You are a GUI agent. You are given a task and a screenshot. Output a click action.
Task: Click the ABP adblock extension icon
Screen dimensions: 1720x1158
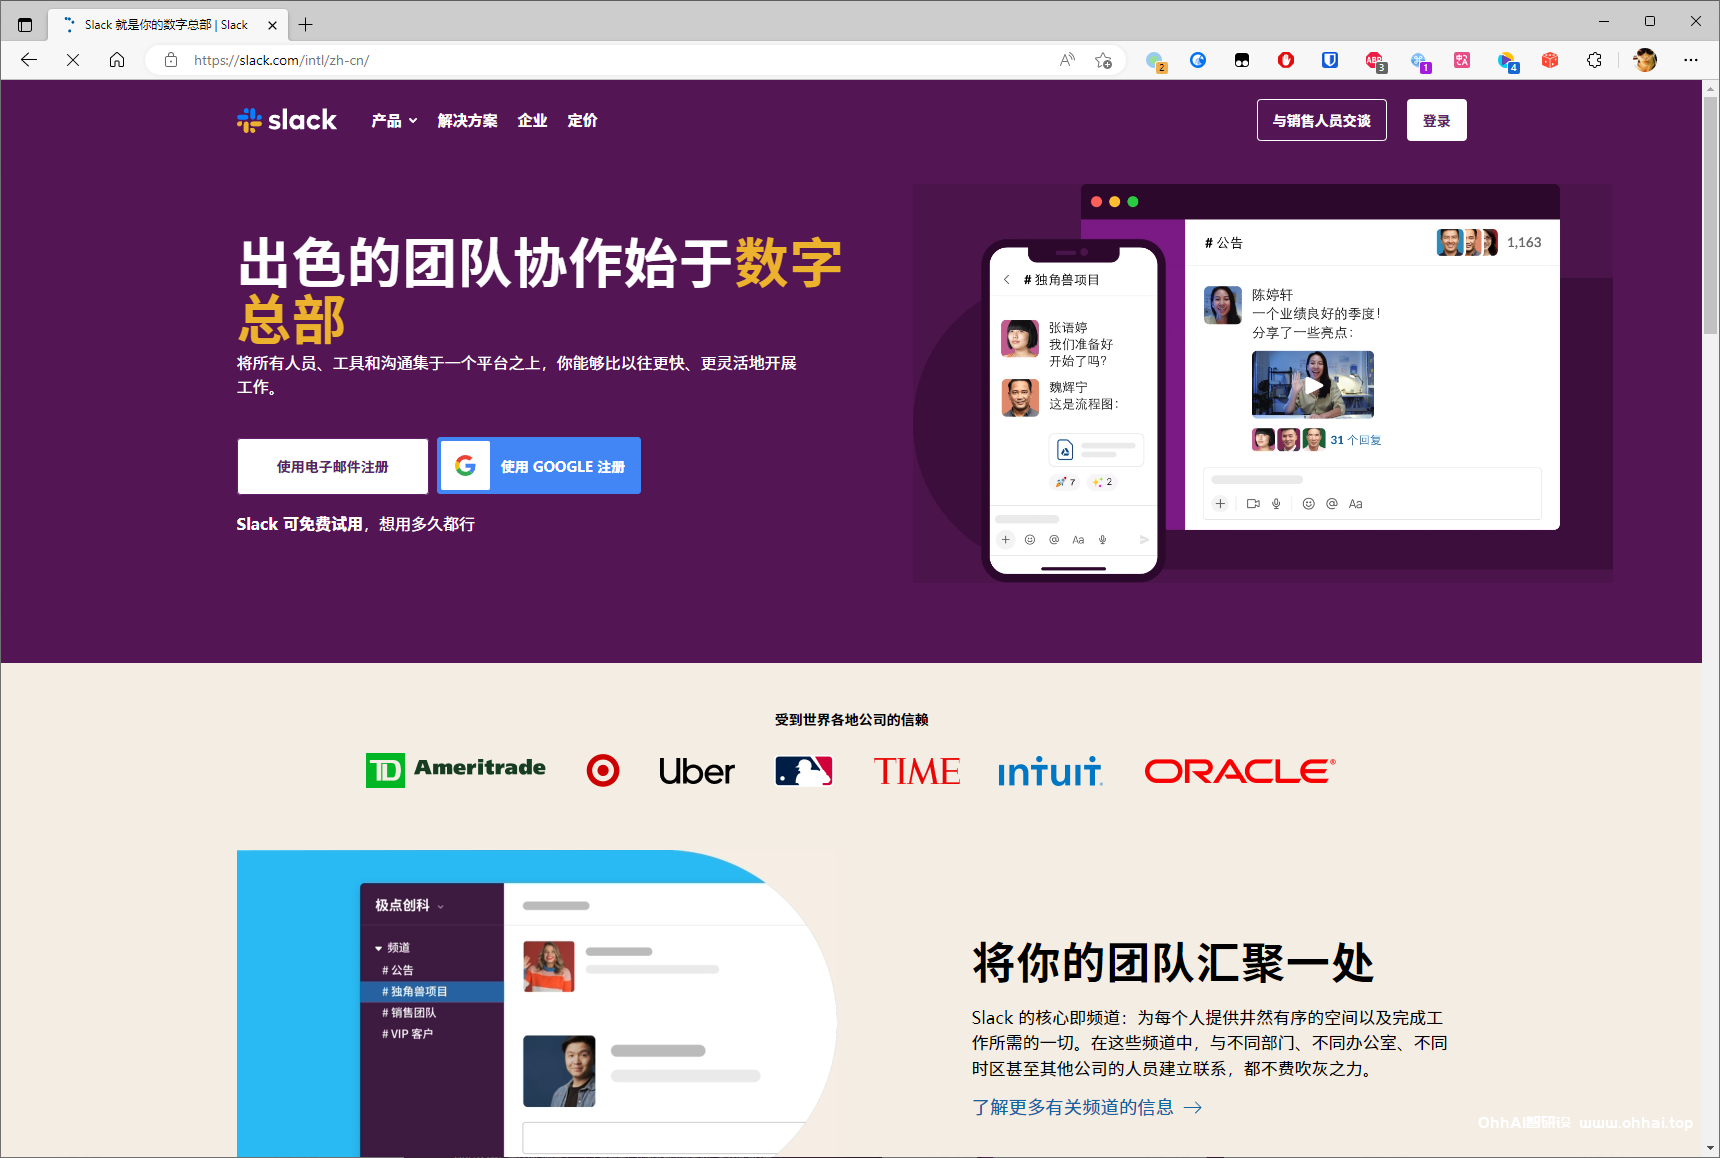coord(1375,61)
